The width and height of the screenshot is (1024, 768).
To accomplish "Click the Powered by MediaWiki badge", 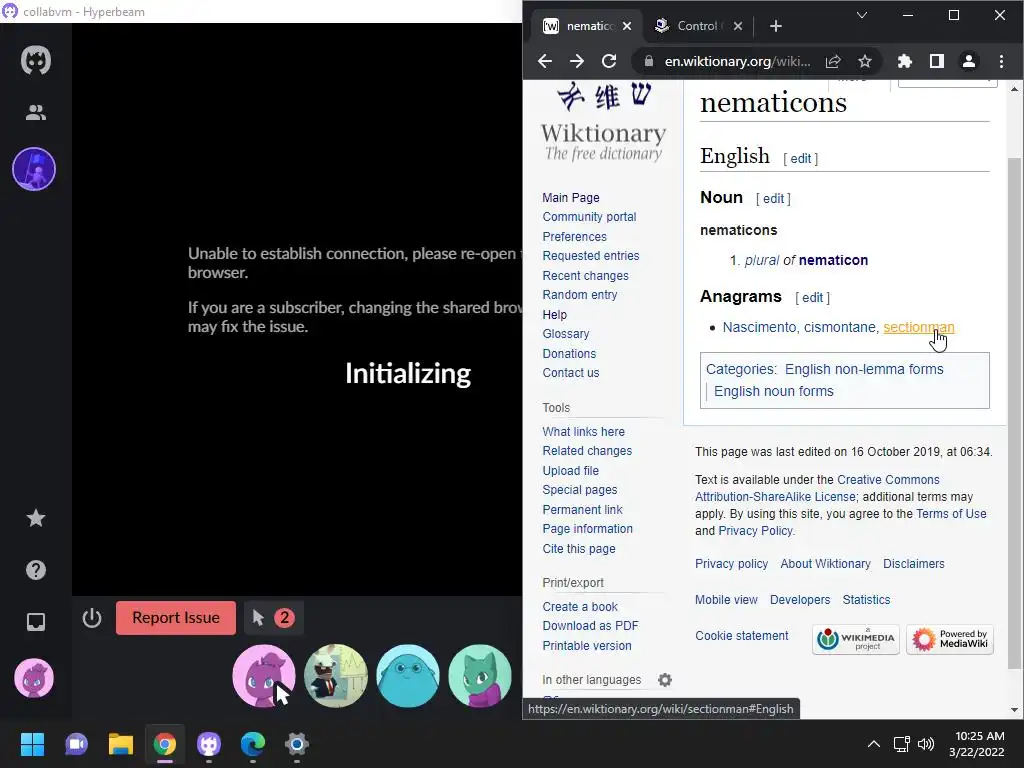I will [950, 639].
